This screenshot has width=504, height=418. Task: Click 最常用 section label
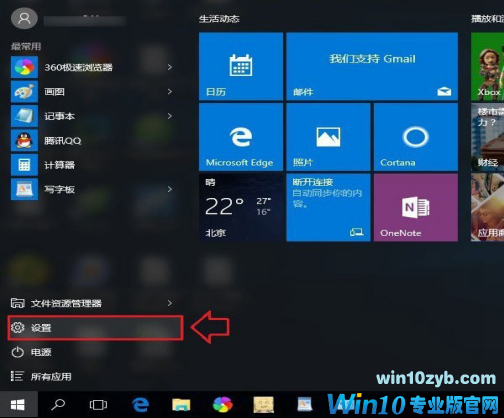click(x=26, y=46)
